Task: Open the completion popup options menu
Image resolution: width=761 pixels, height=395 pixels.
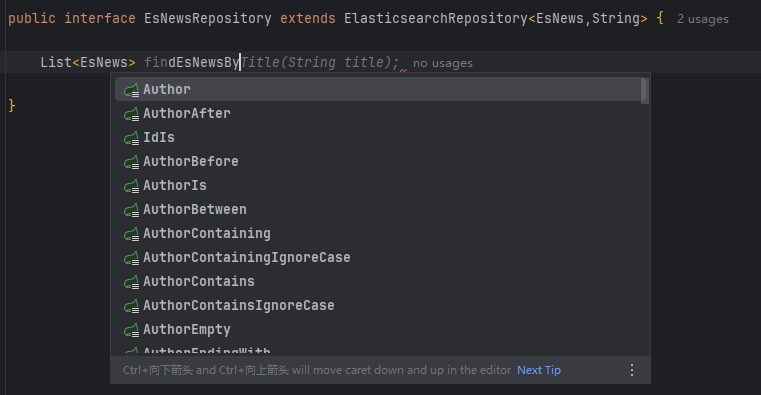Action: 632,370
